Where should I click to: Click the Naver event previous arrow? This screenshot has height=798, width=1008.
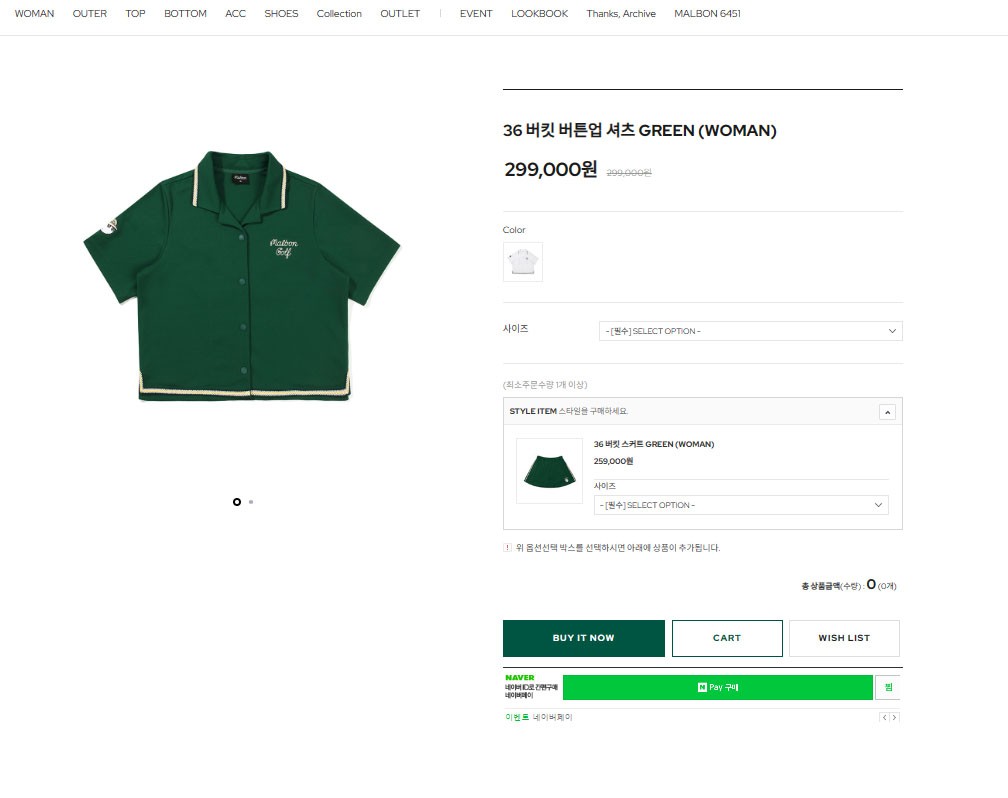[883, 717]
